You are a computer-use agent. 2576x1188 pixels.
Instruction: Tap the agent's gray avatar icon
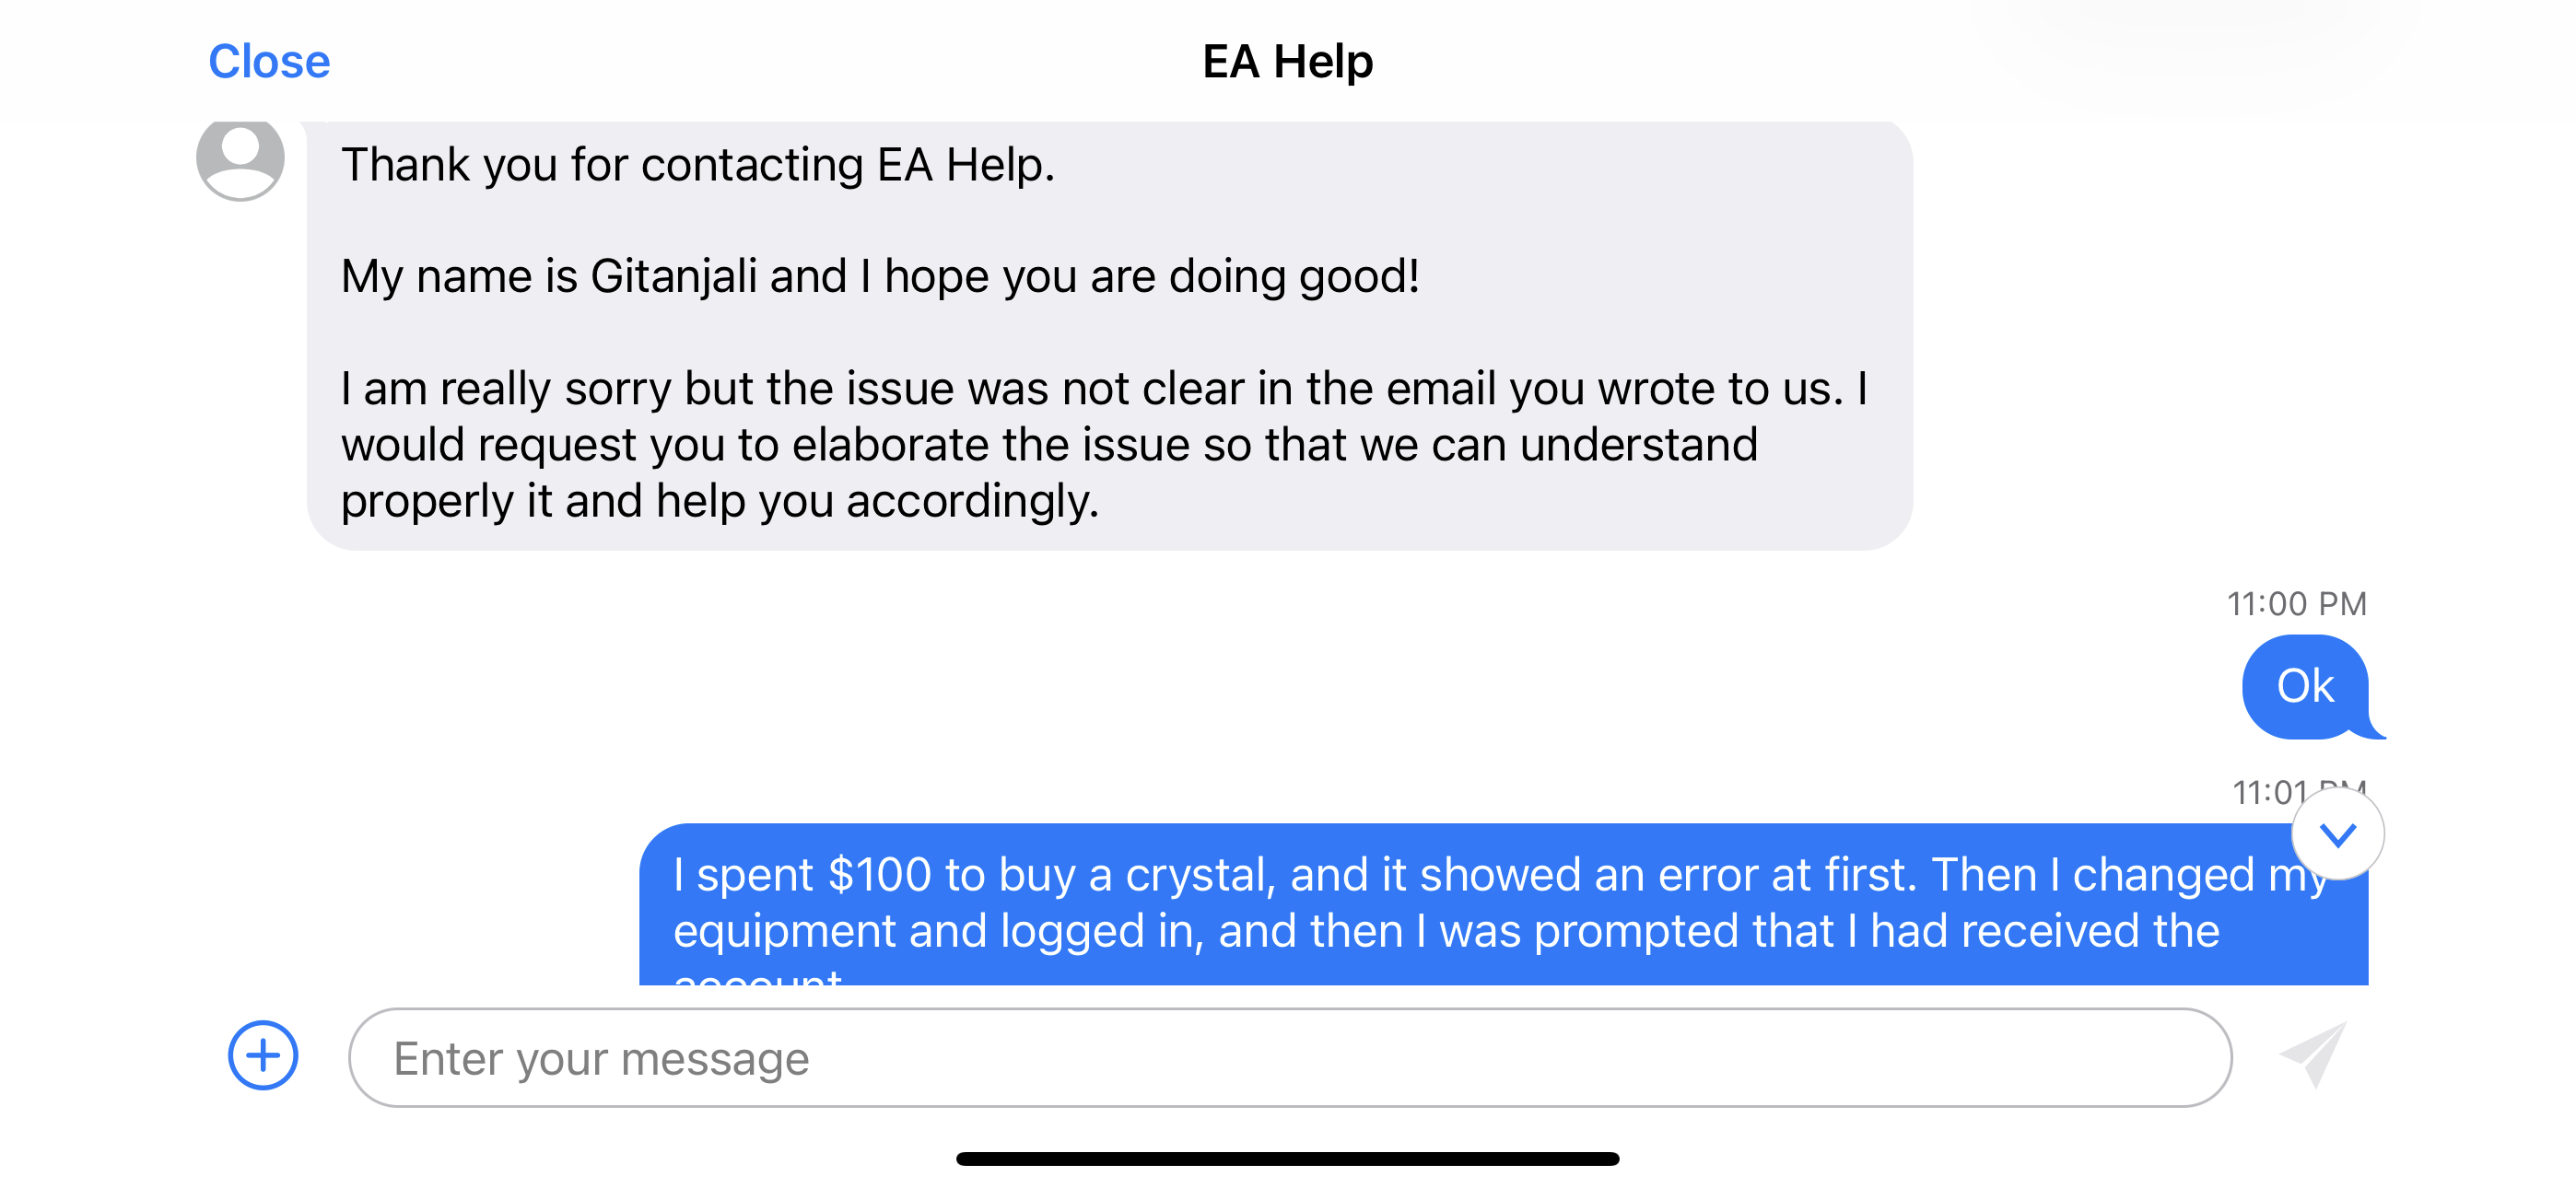coord(240,158)
